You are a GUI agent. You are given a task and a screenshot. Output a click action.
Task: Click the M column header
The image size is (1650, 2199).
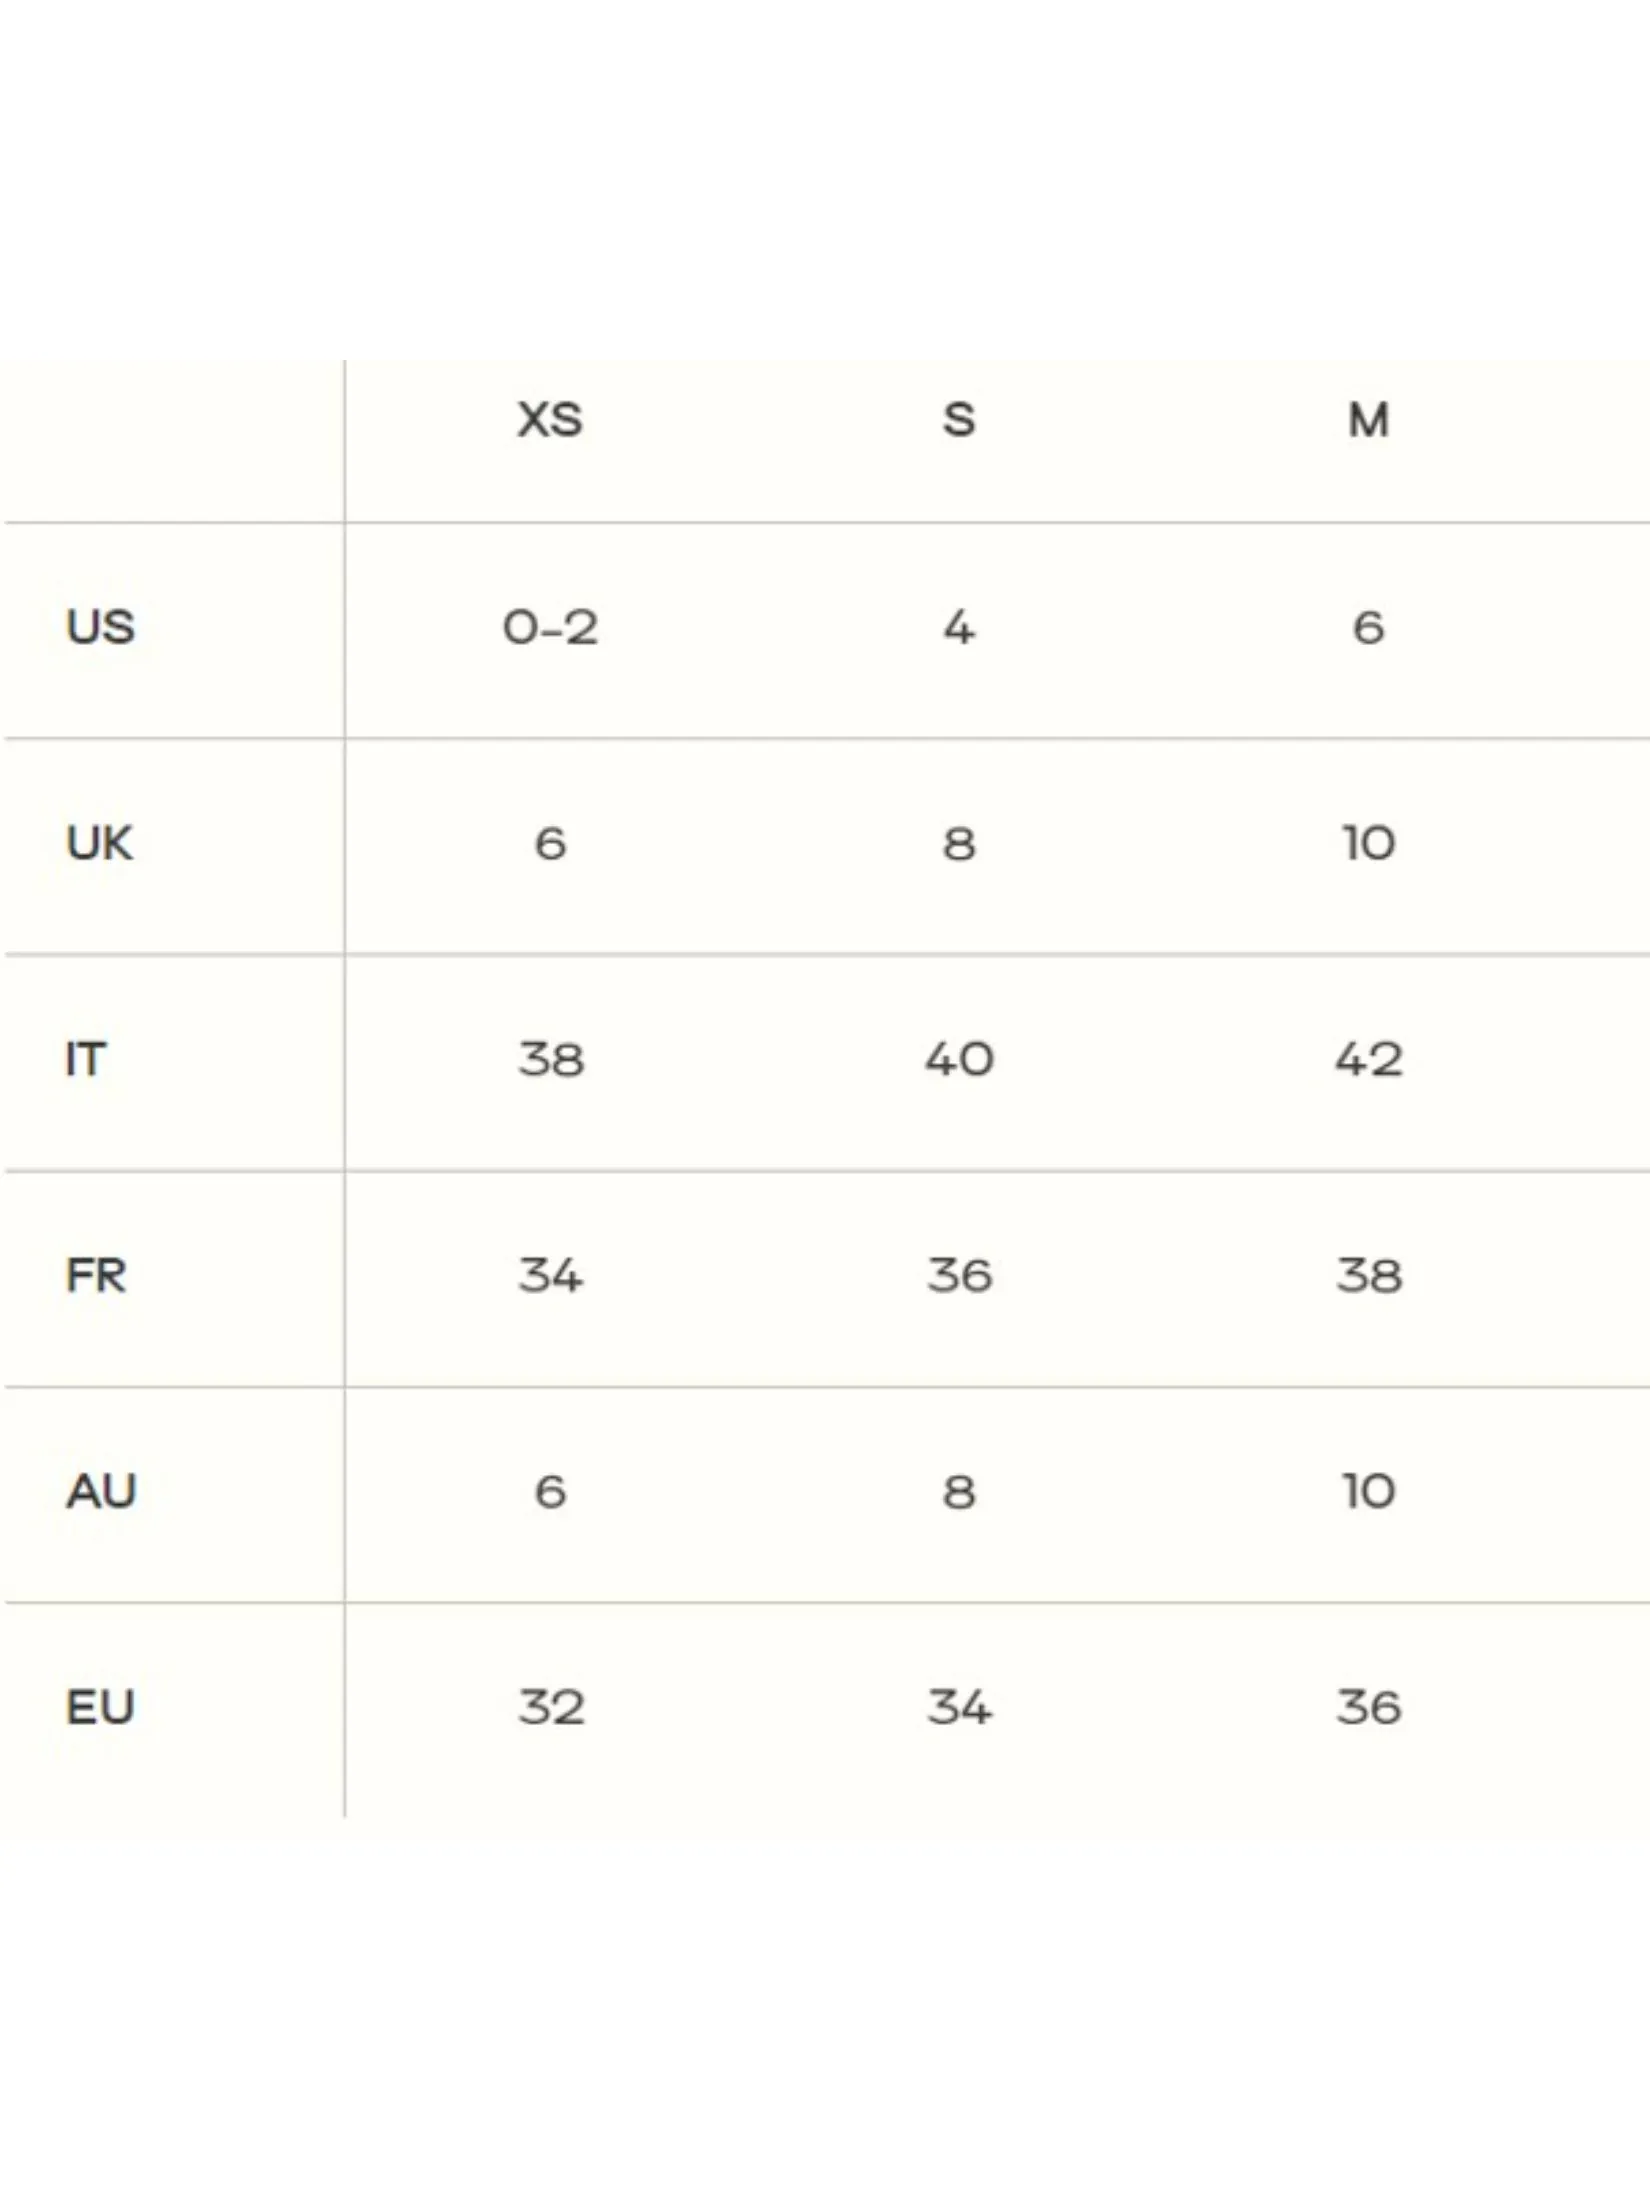point(1368,420)
